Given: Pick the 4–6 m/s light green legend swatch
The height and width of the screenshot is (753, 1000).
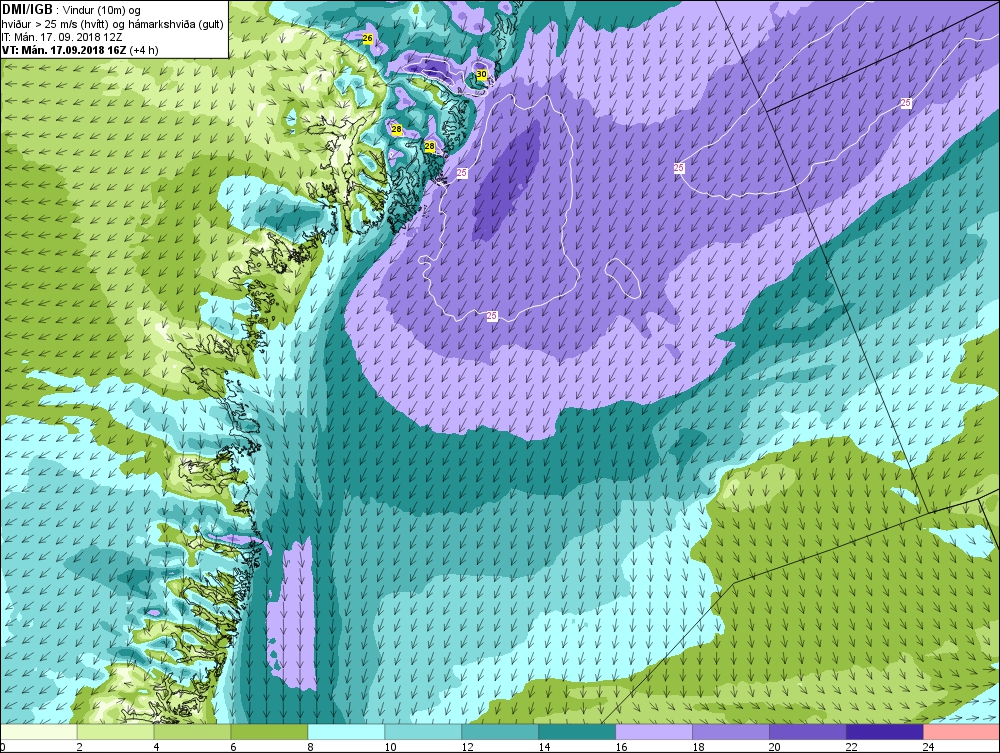Looking at the screenshot, I should 192,731.
